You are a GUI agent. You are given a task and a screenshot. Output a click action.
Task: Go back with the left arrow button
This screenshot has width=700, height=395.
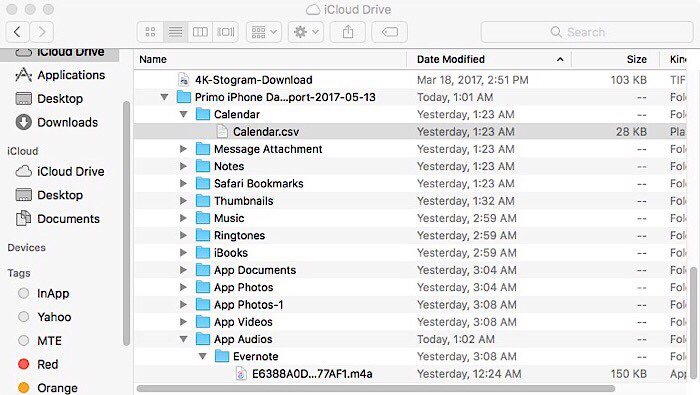tap(17, 32)
